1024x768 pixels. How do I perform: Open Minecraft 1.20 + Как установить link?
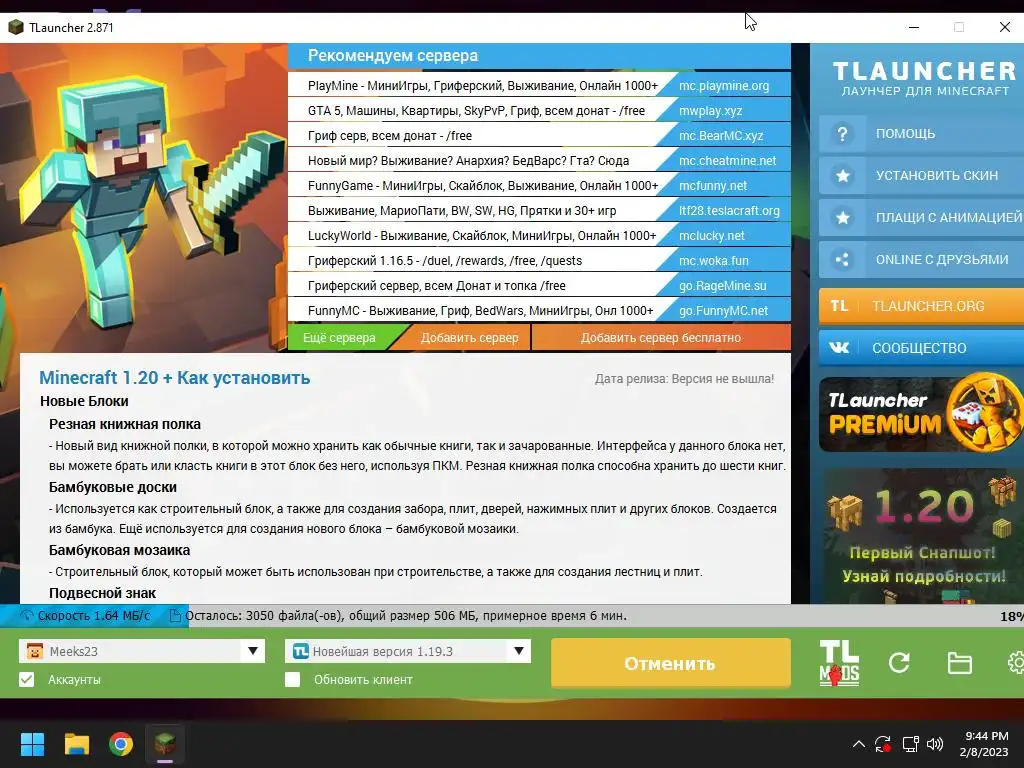(174, 377)
